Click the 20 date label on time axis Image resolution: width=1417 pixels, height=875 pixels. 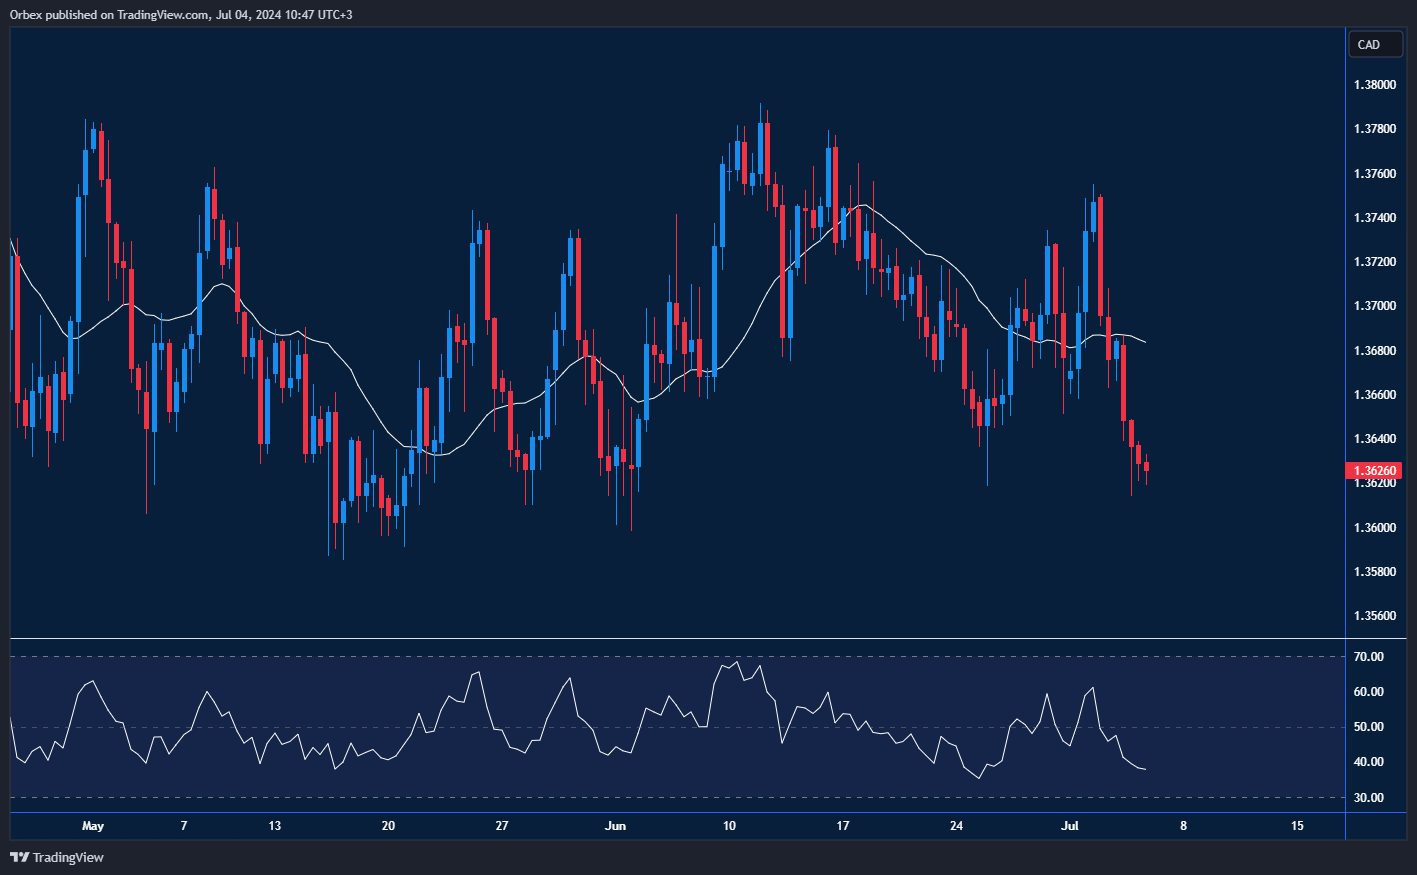tap(388, 826)
